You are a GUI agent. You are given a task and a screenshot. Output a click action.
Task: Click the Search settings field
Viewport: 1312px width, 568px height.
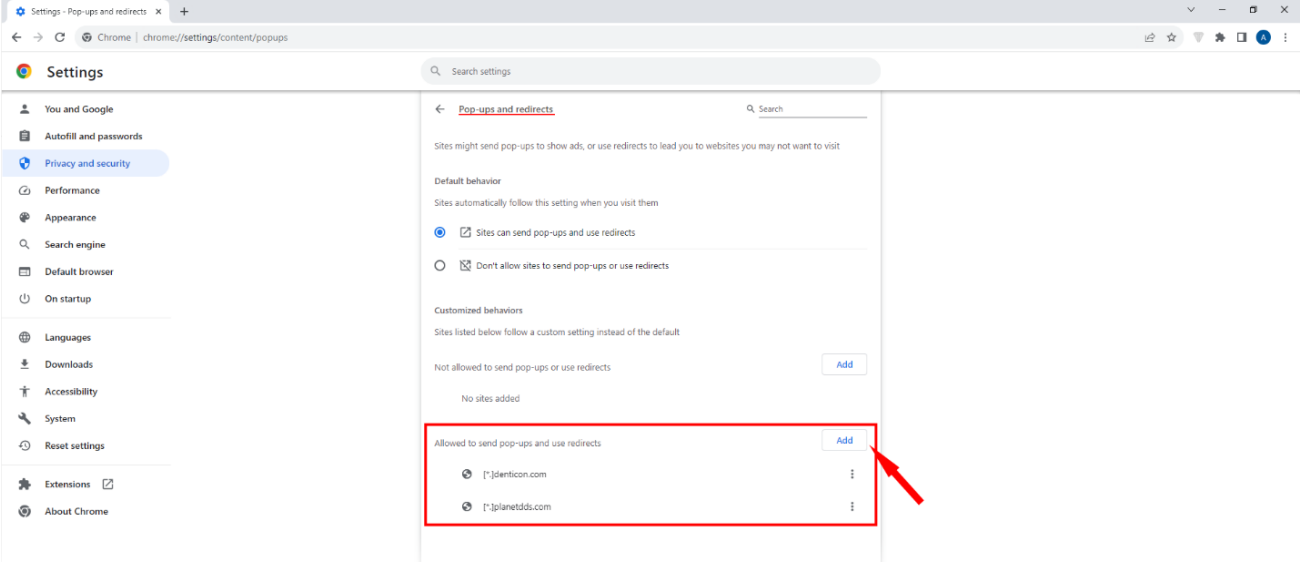point(650,71)
